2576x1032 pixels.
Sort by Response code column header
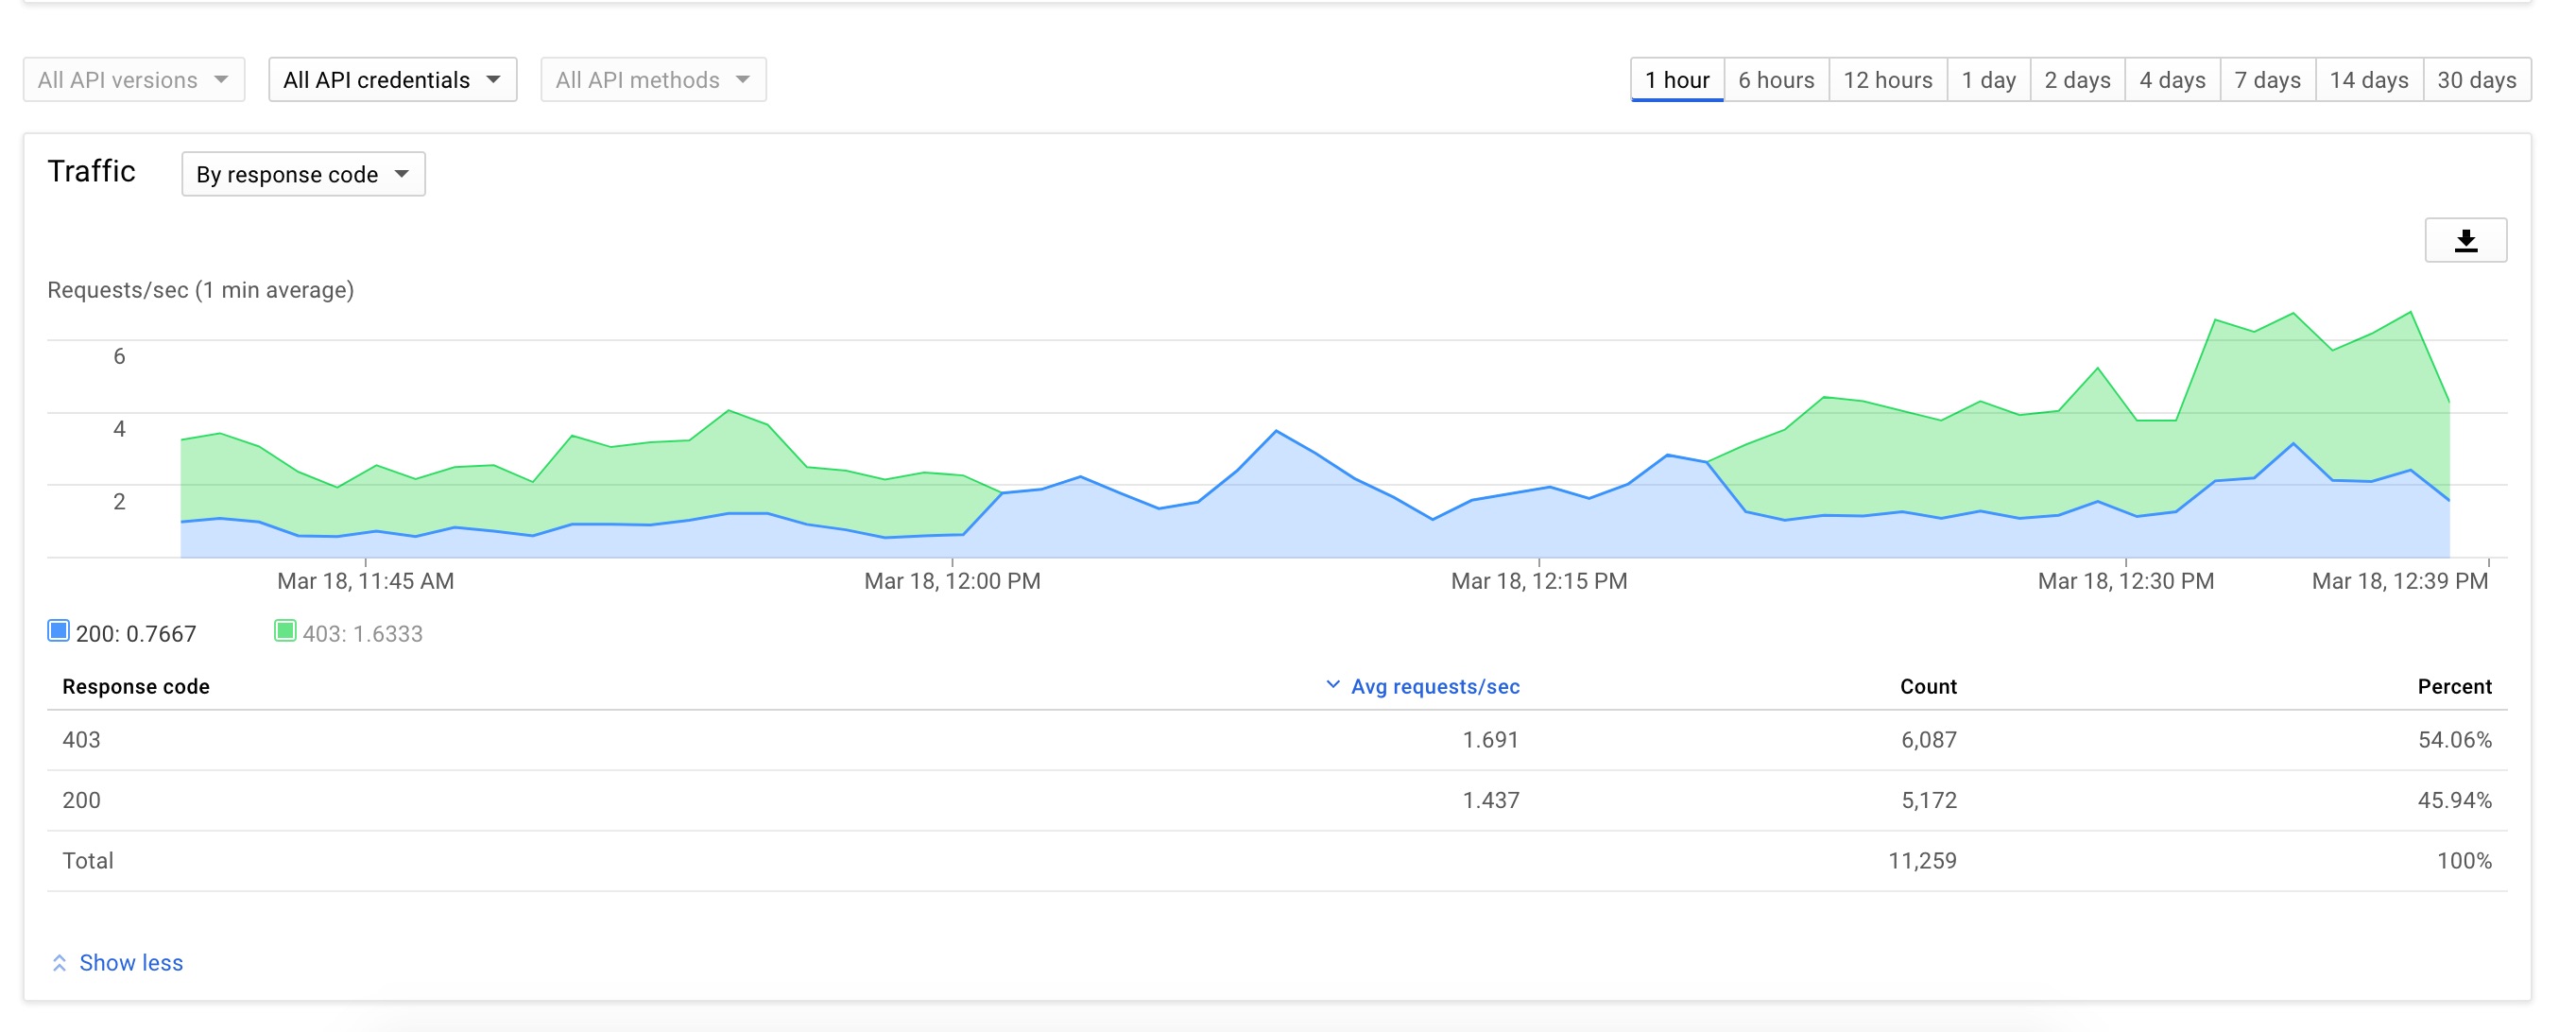click(x=136, y=687)
